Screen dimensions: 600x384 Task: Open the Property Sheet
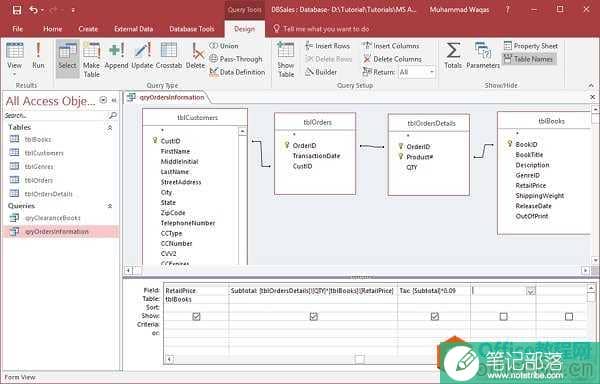click(x=531, y=46)
